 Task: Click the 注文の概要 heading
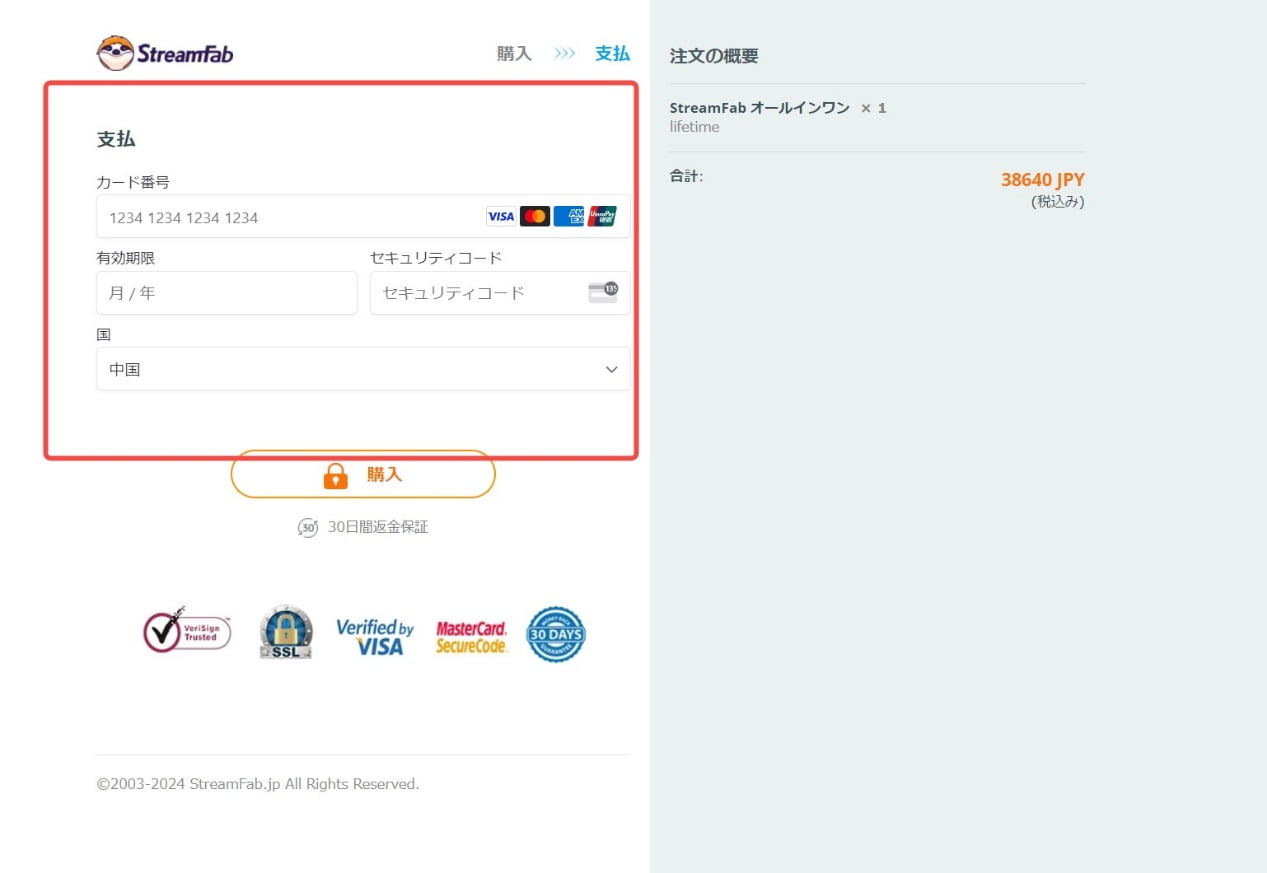[714, 56]
